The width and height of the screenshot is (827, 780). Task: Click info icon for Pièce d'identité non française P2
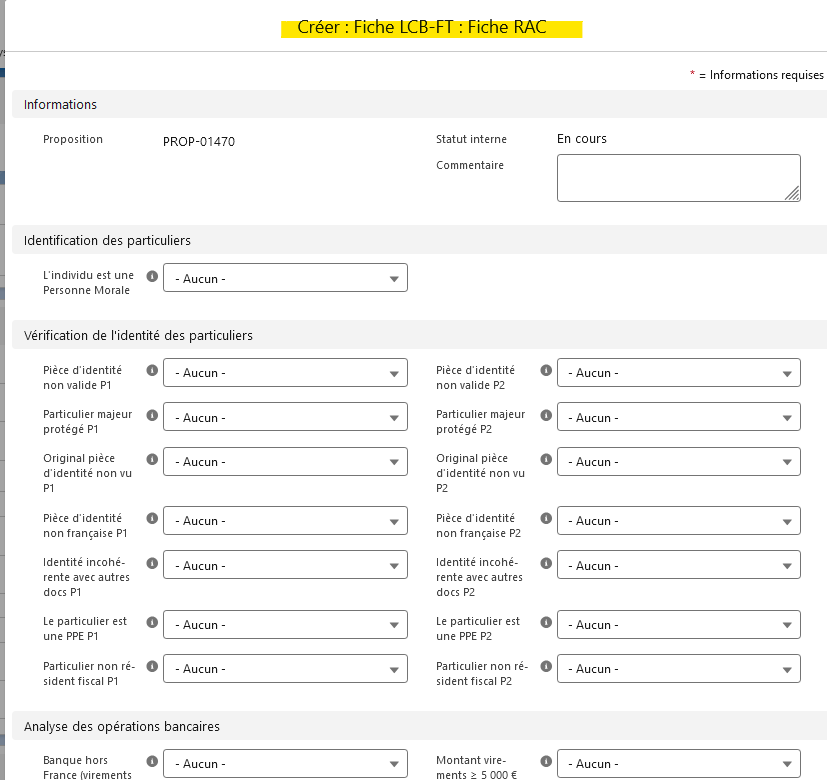point(546,518)
